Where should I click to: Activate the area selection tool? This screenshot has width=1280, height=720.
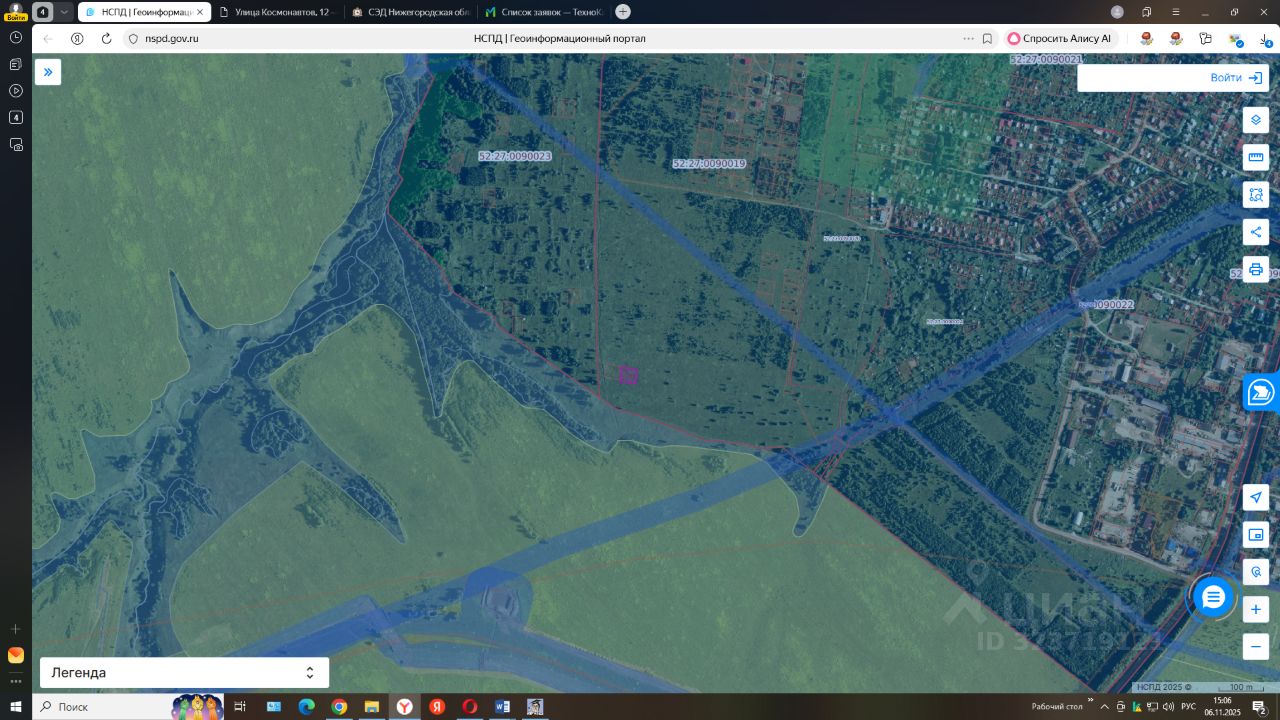(1256, 195)
